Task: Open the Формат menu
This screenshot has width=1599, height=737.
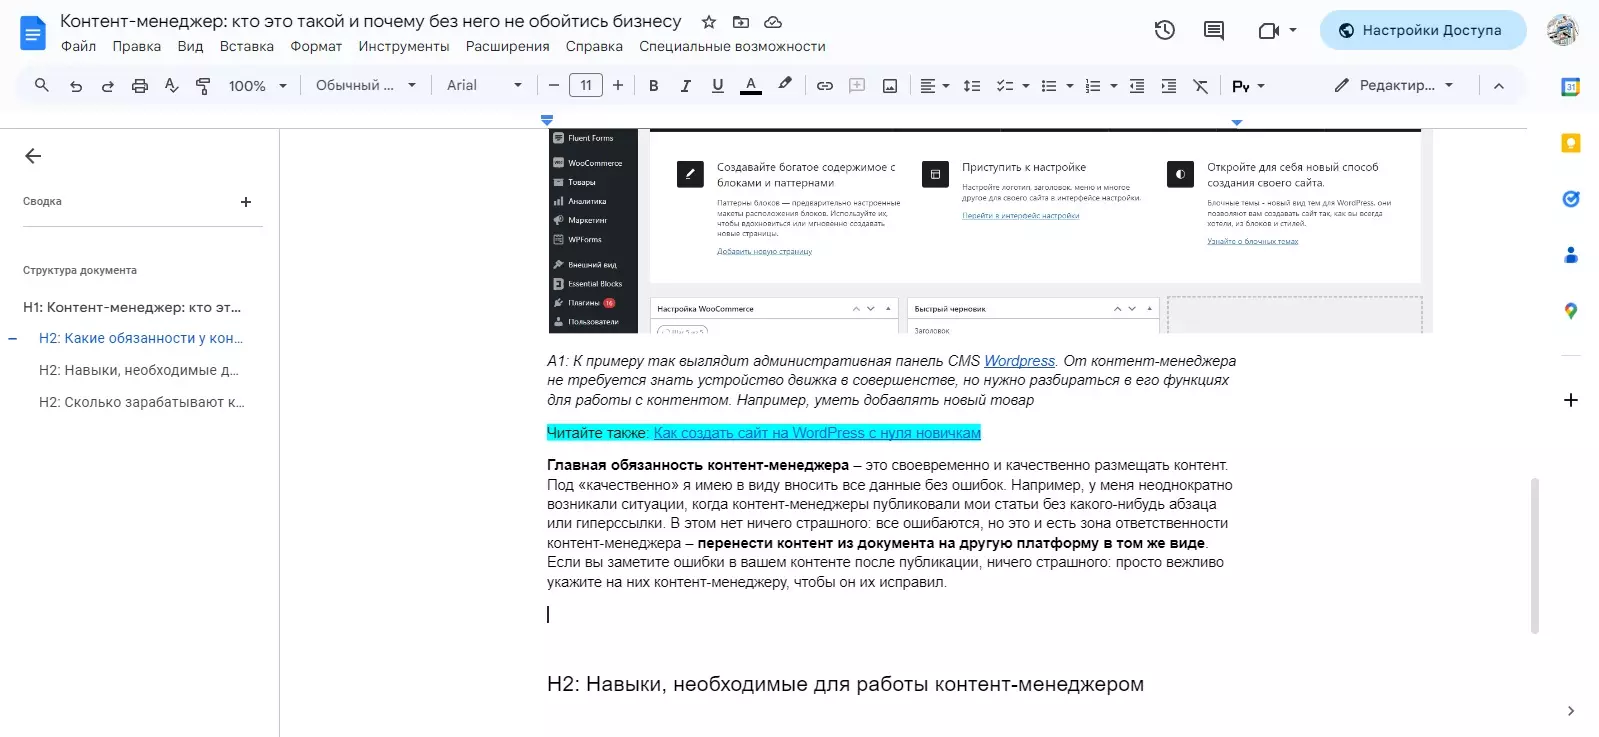Action: click(316, 46)
